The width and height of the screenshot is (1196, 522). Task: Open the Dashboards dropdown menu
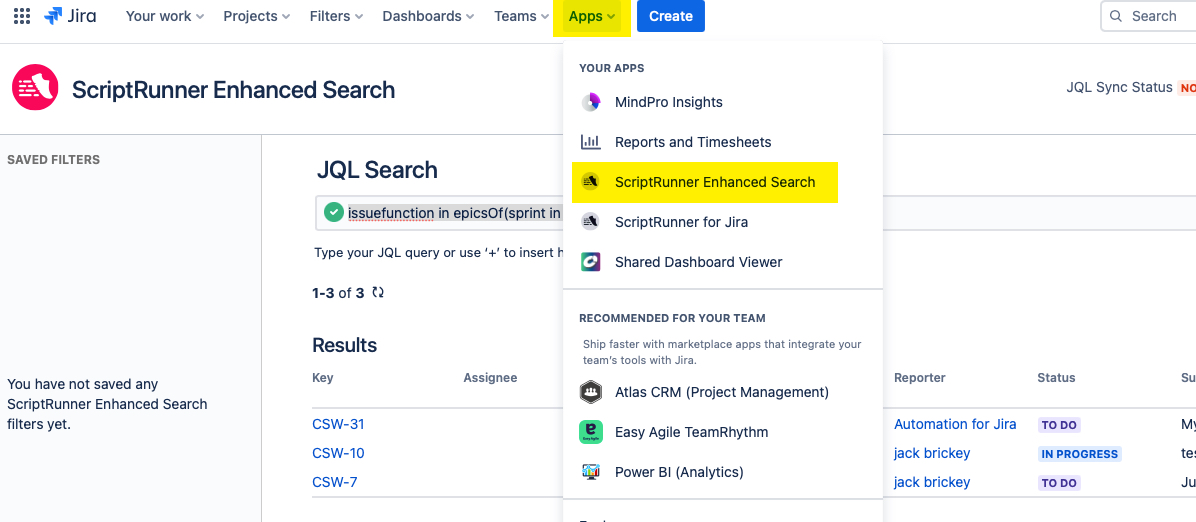click(x=429, y=16)
